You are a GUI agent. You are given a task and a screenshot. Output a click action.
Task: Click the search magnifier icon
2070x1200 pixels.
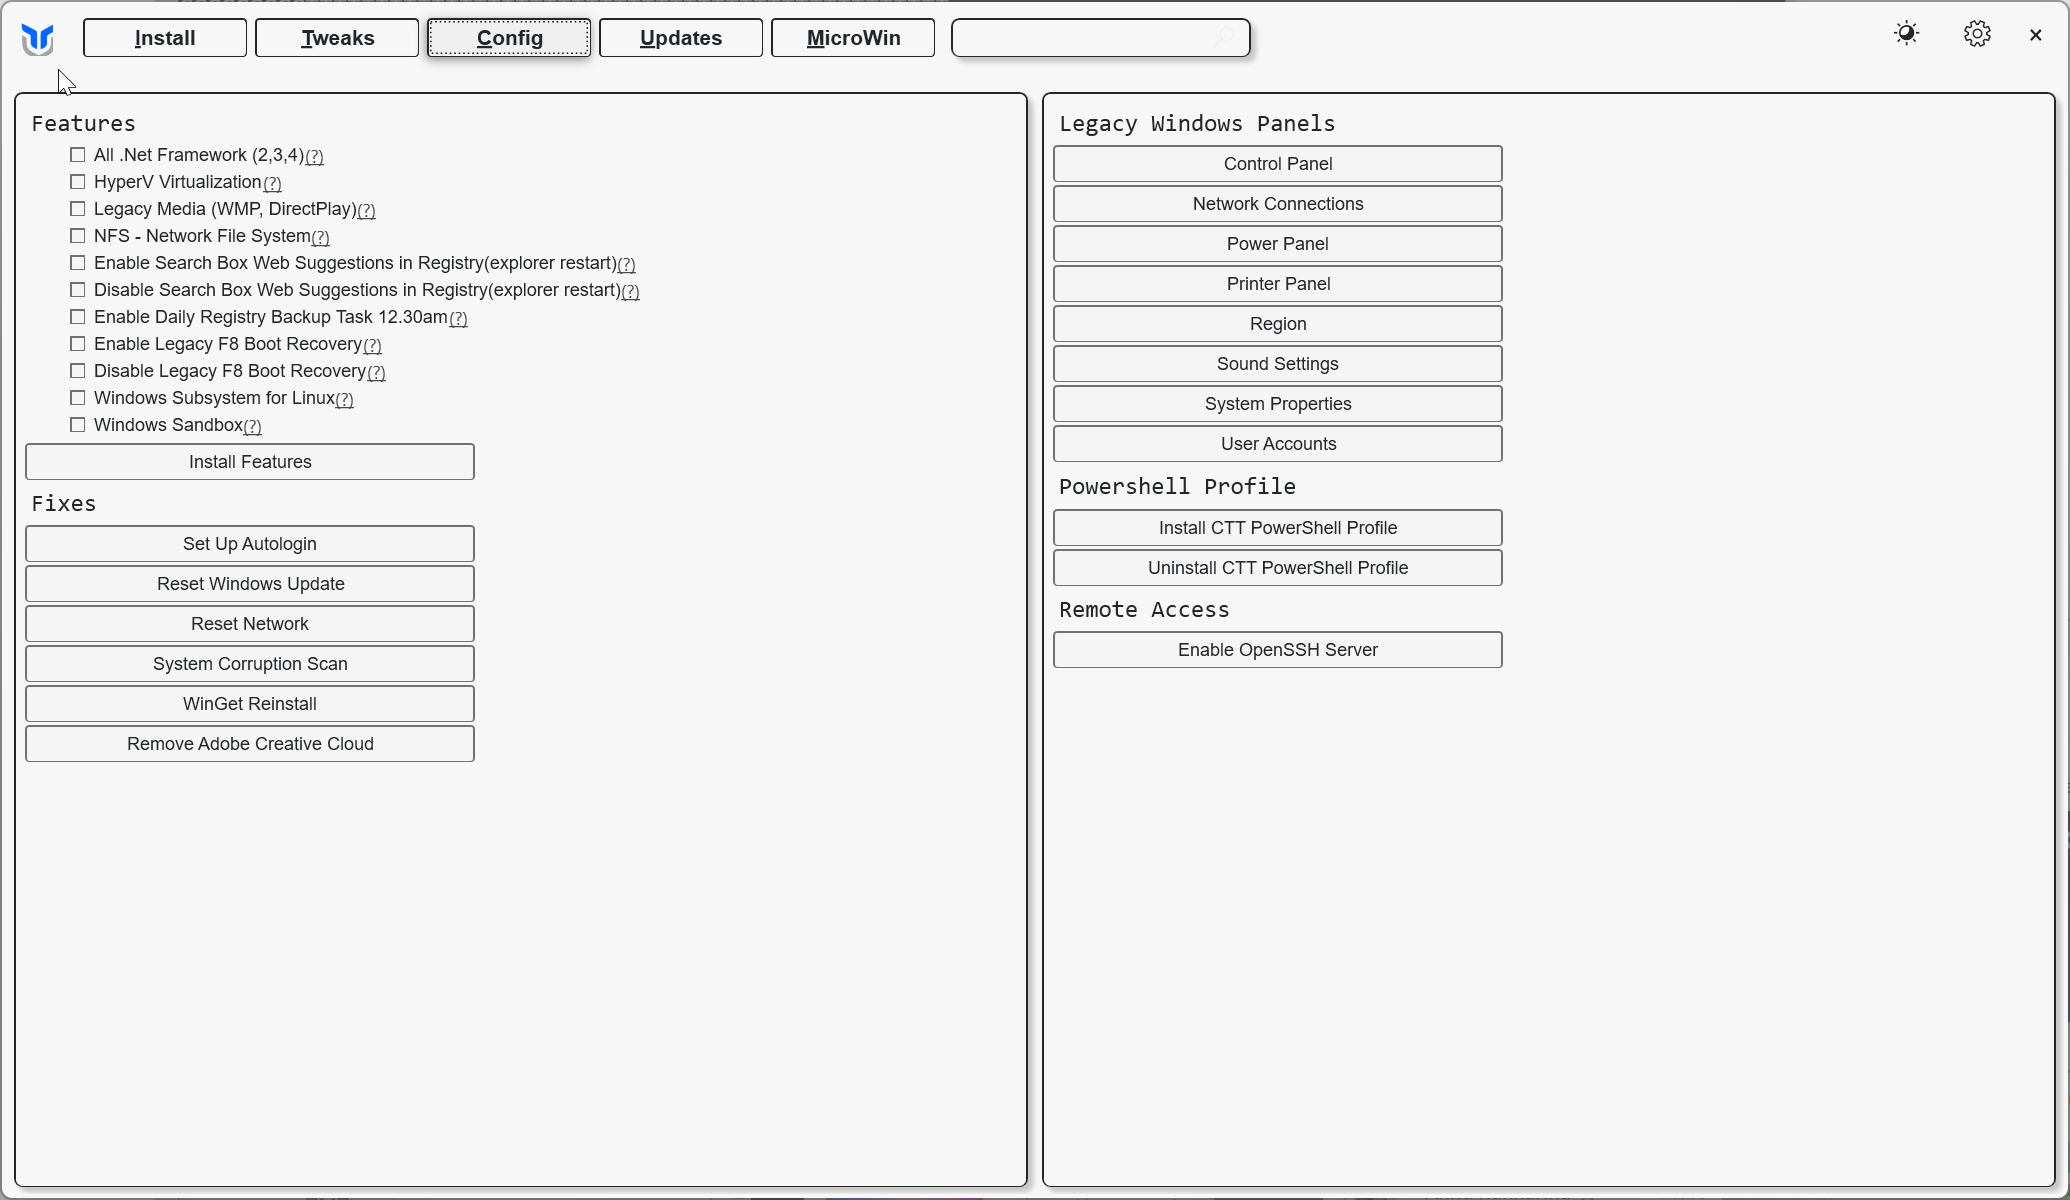[x=1224, y=38]
